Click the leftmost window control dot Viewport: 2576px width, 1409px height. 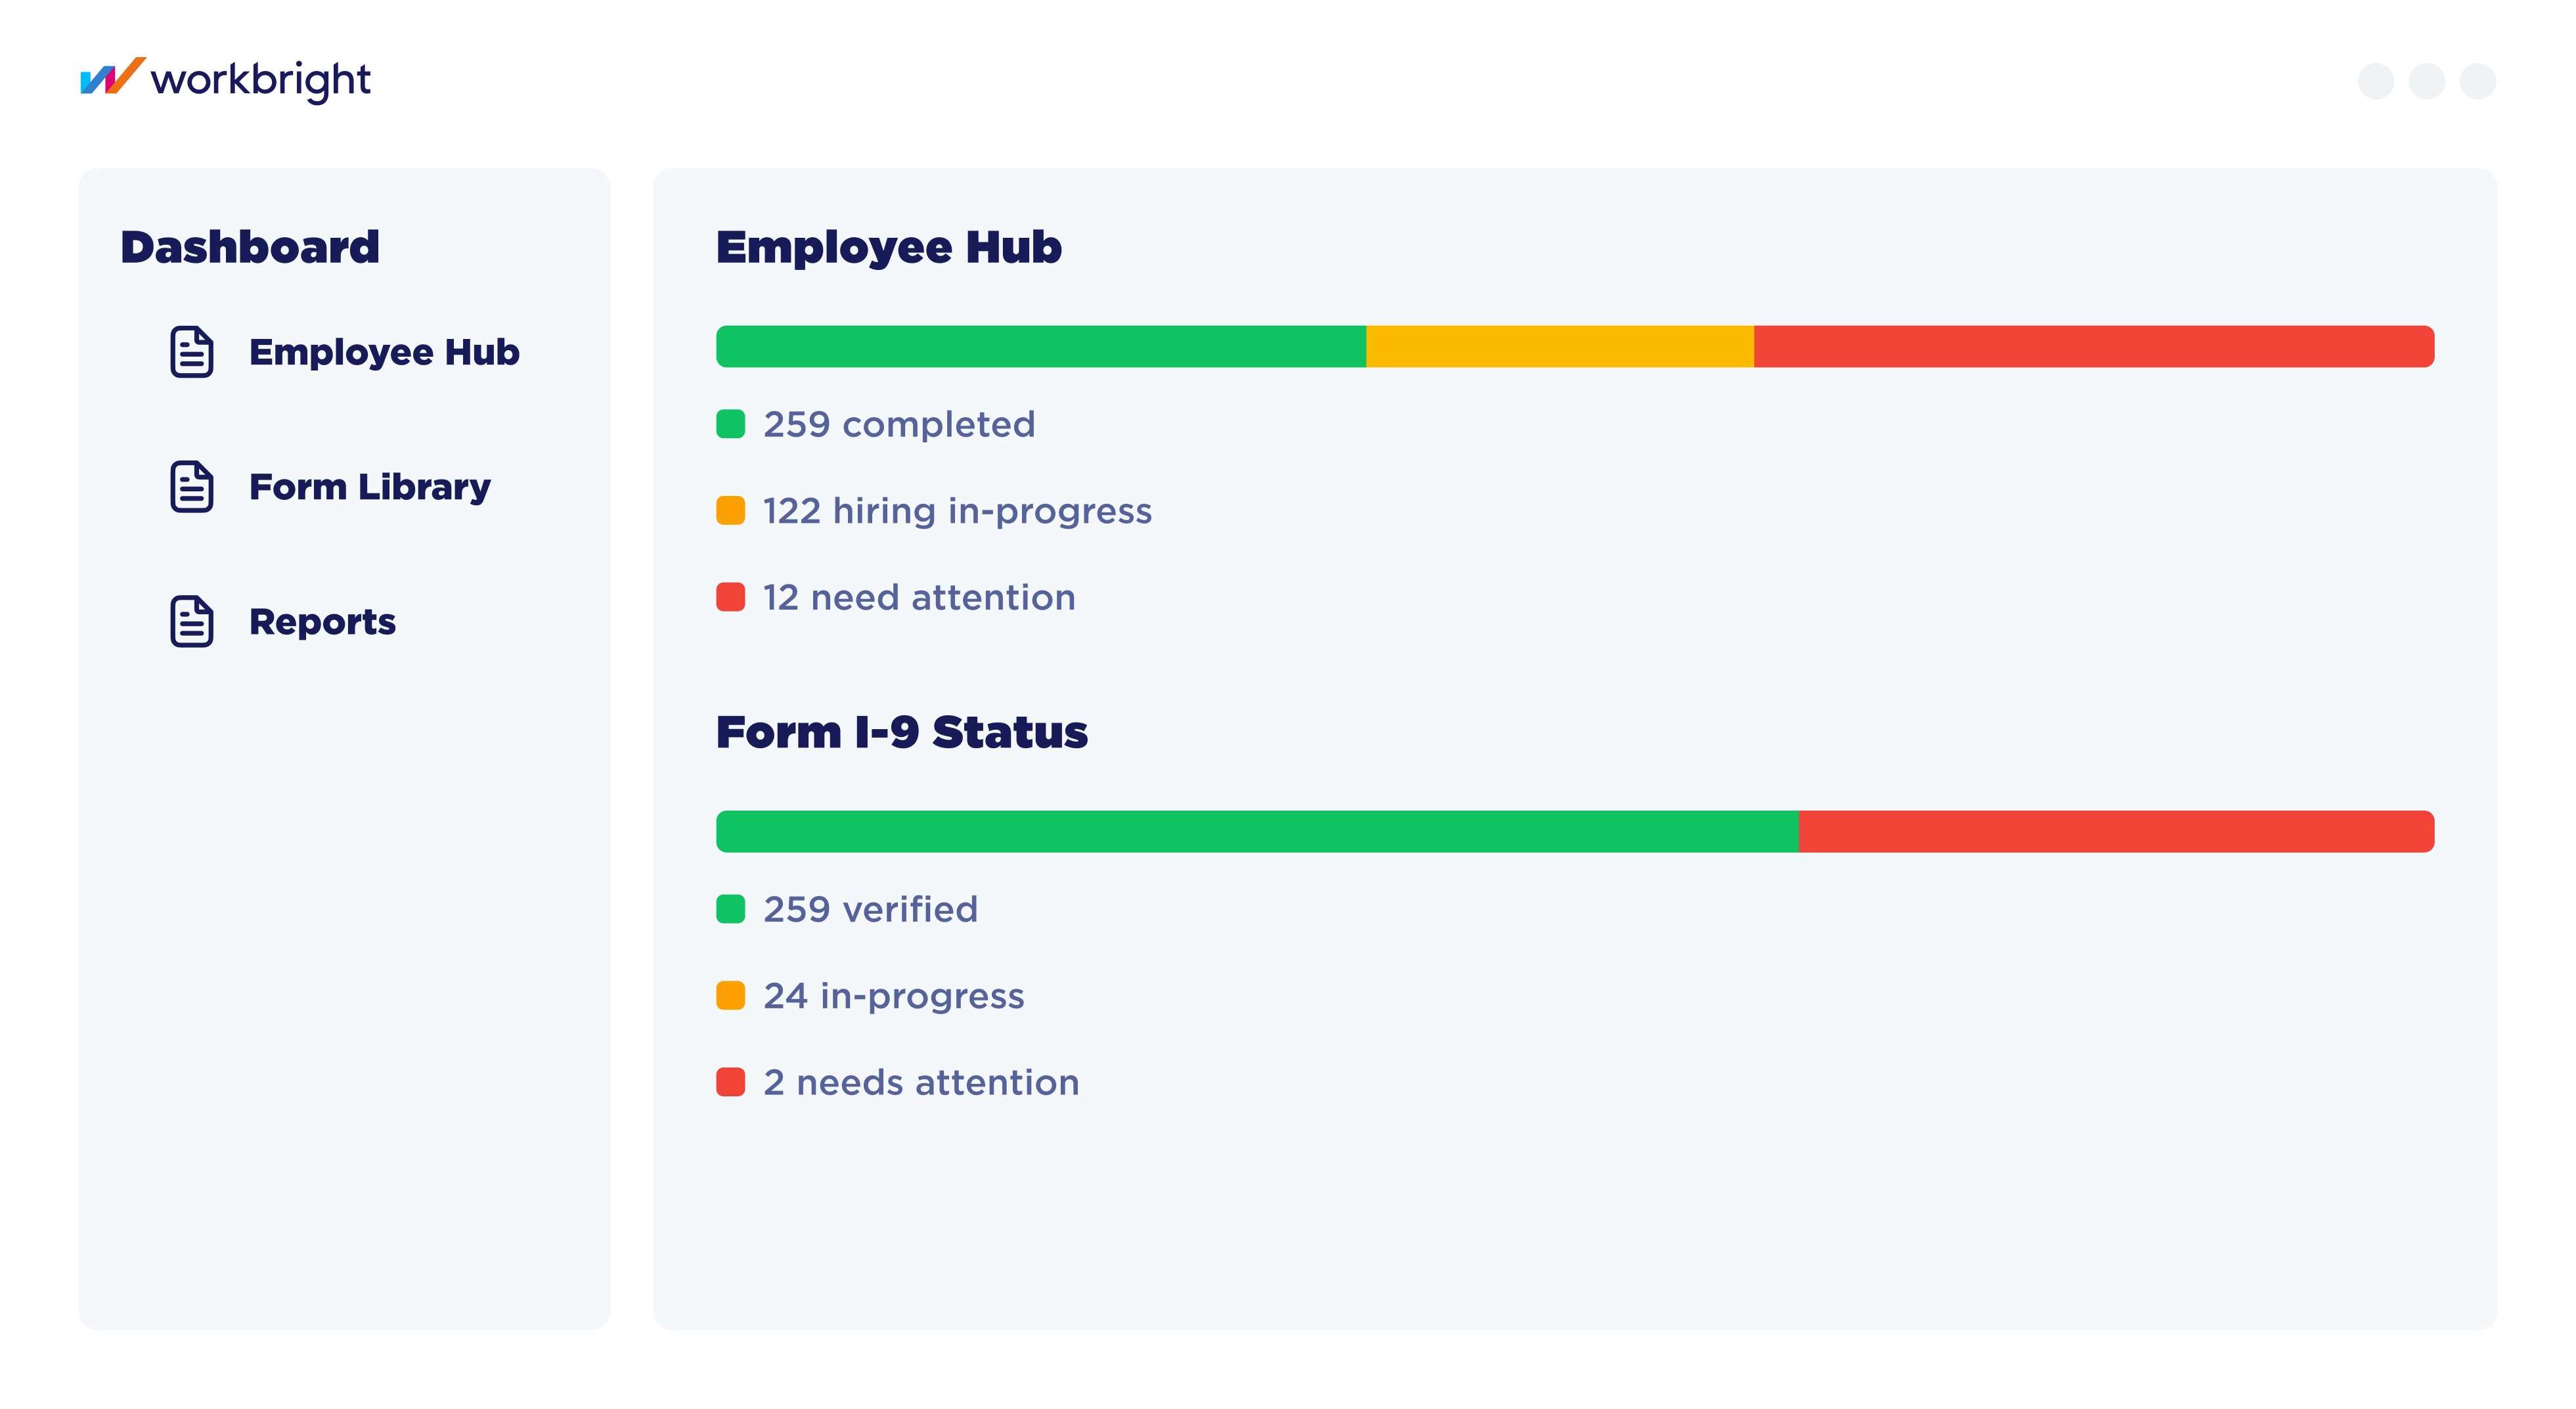[2375, 82]
